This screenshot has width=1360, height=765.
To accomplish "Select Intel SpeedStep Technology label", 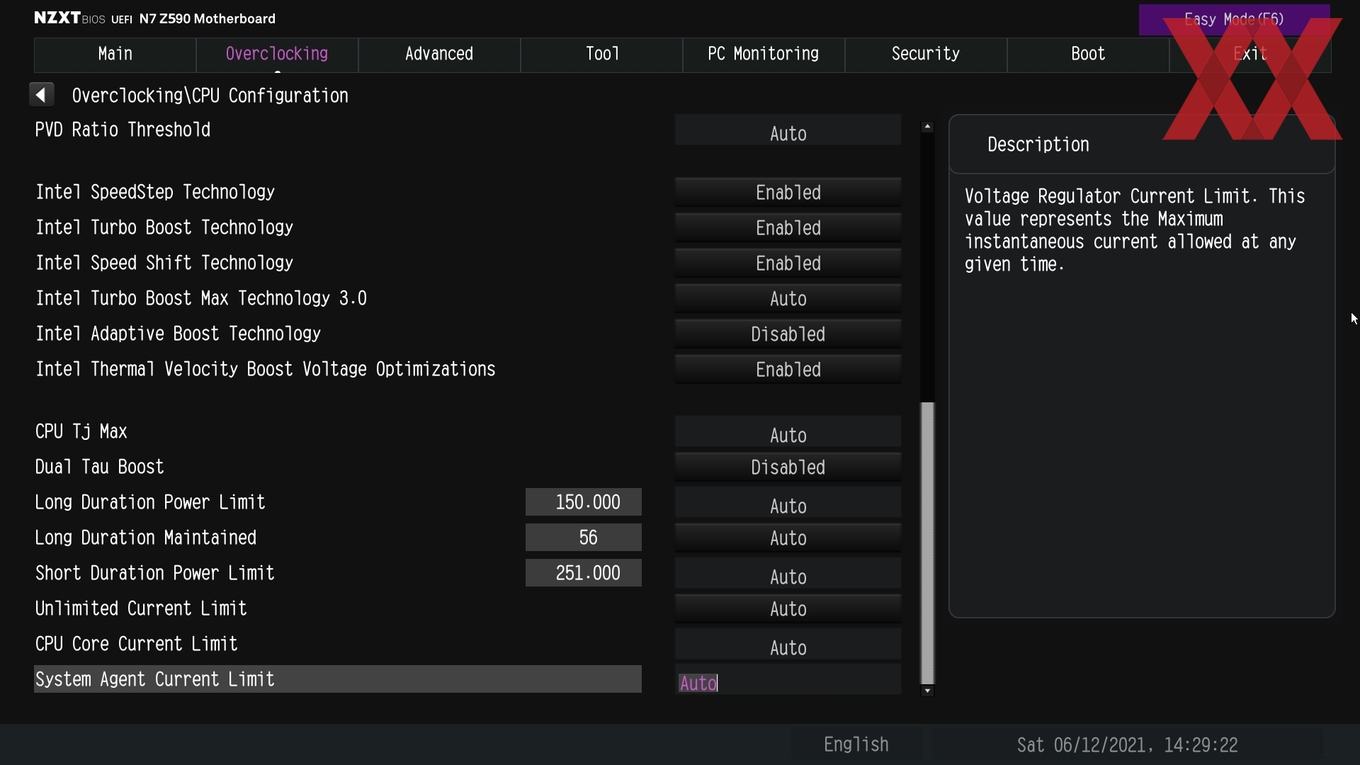I will (x=155, y=192).
